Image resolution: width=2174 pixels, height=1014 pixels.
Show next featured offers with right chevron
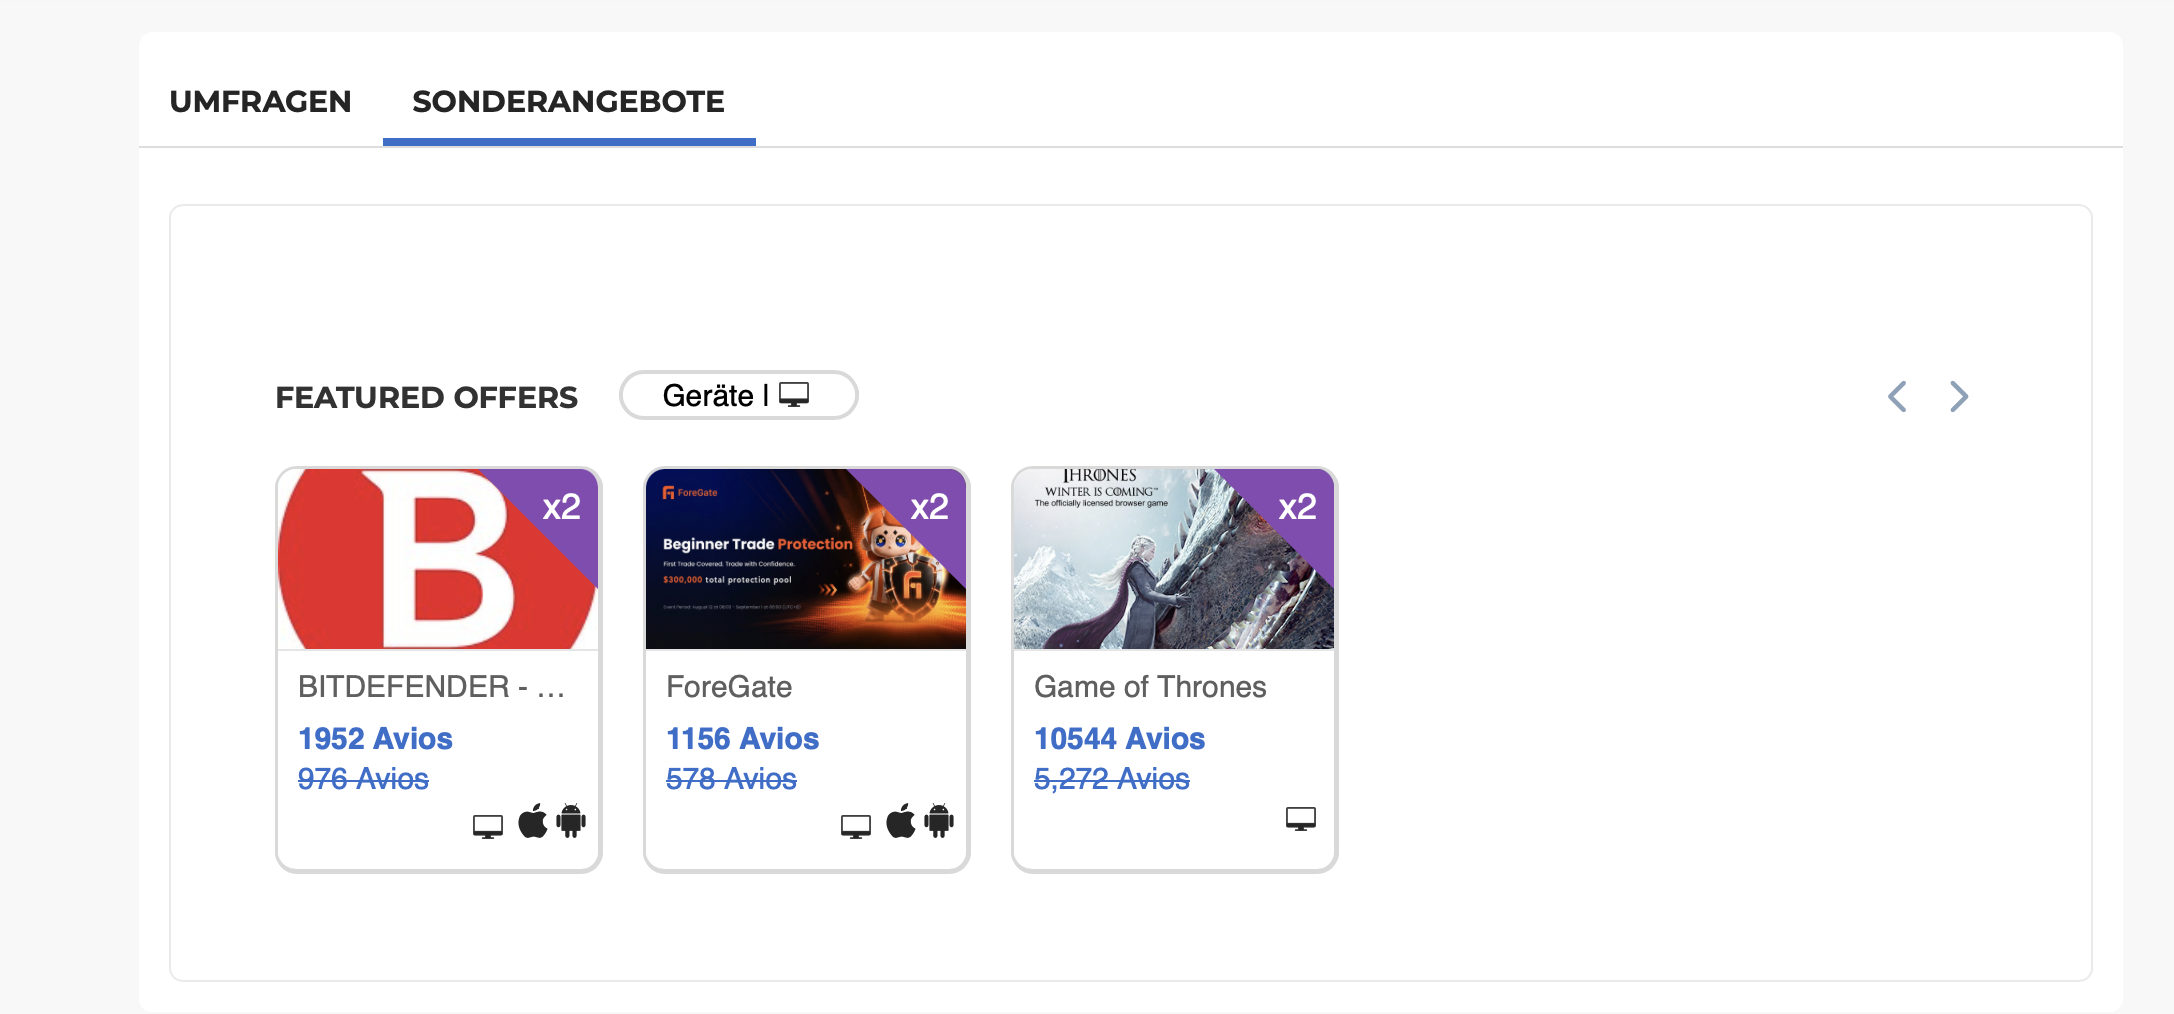tap(1959, 396)
